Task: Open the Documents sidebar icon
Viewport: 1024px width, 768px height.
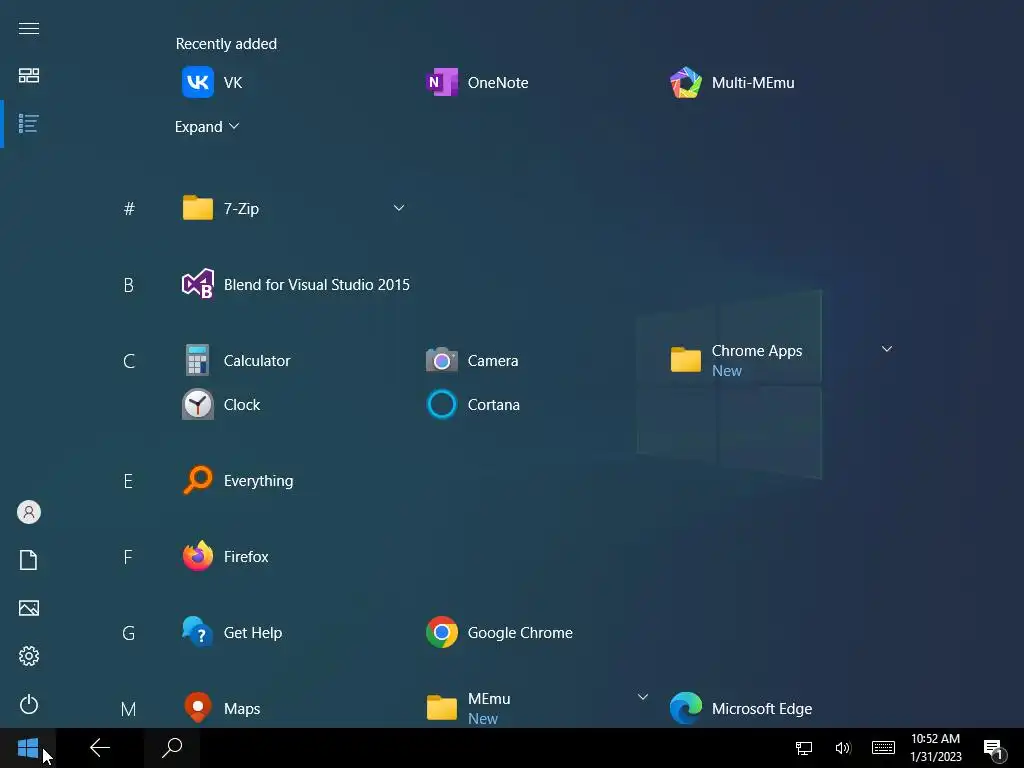Action: [29, 560]
